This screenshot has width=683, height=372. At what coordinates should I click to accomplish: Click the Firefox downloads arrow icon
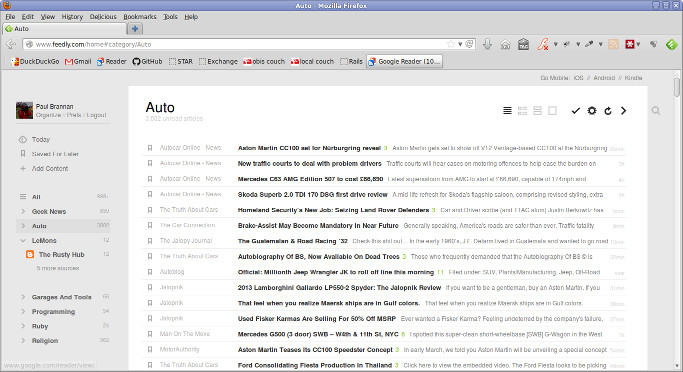[x=487, y=44]
